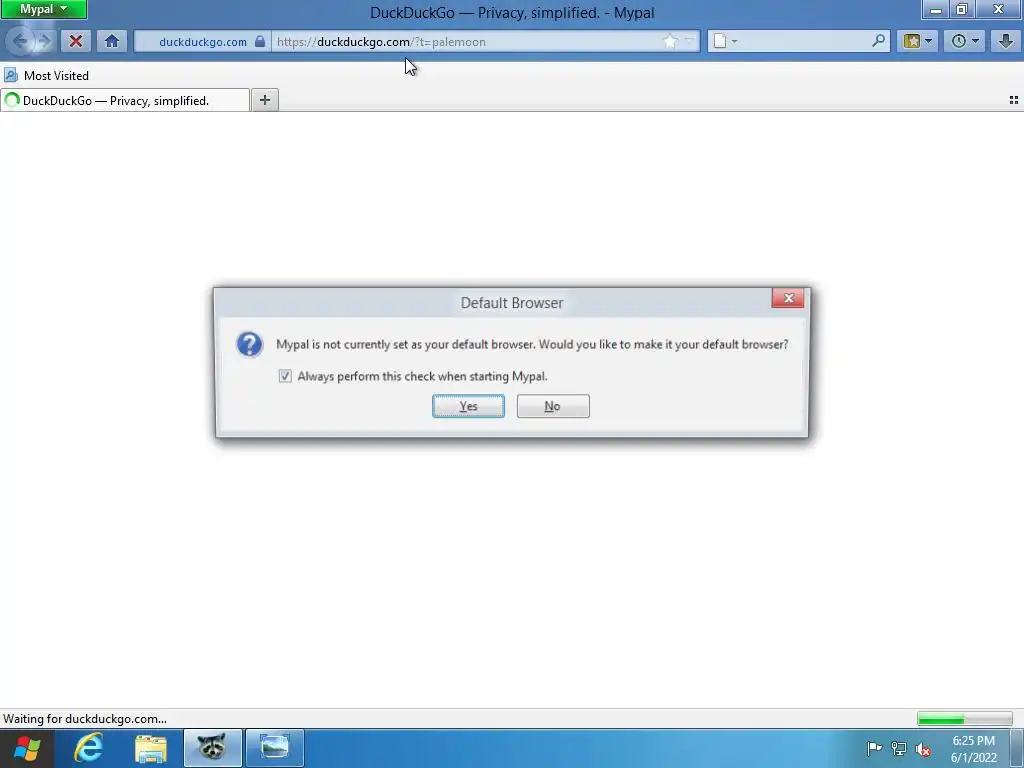Close the Default Browser dialog

click(x=788, y=298)
